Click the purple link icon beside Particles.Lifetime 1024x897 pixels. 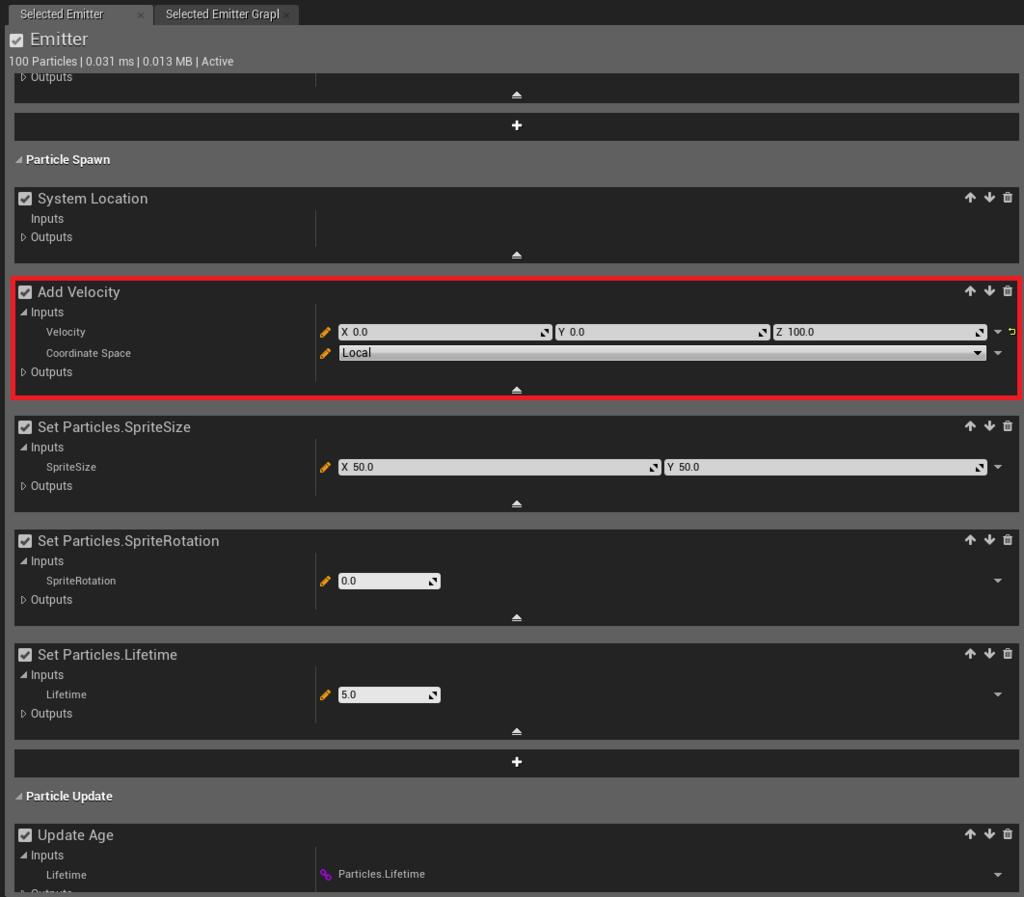point(325,875)
